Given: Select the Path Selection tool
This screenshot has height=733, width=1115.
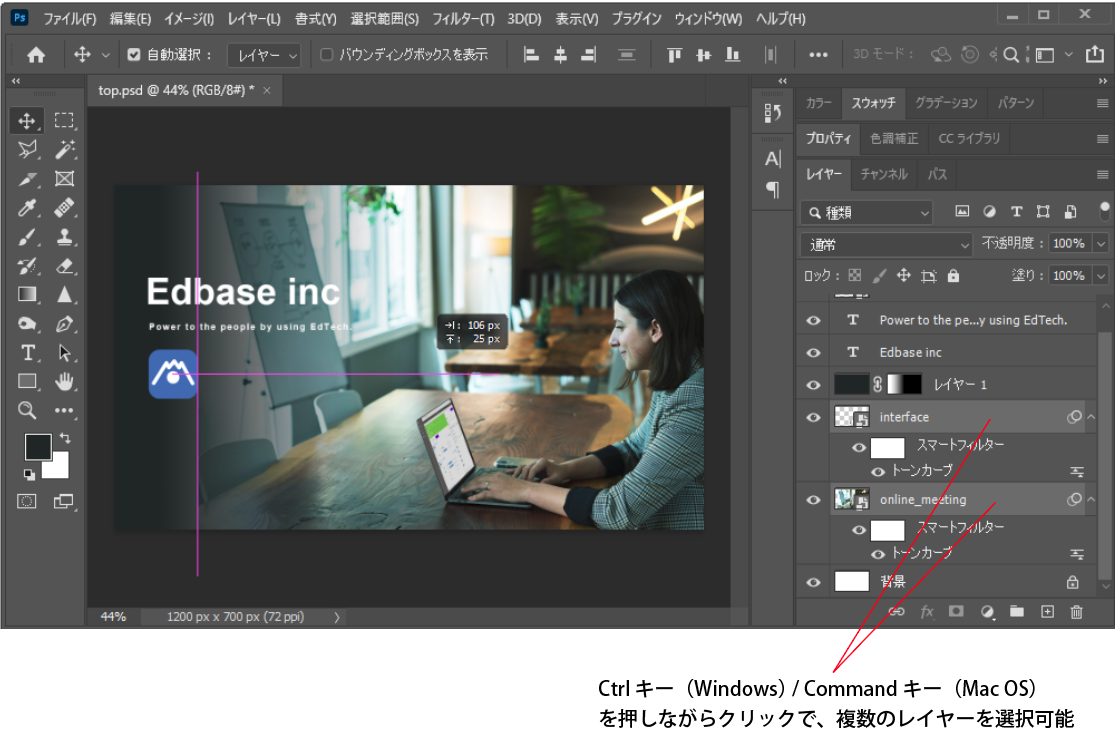Looking at the screenshot, I should [64, 353].
